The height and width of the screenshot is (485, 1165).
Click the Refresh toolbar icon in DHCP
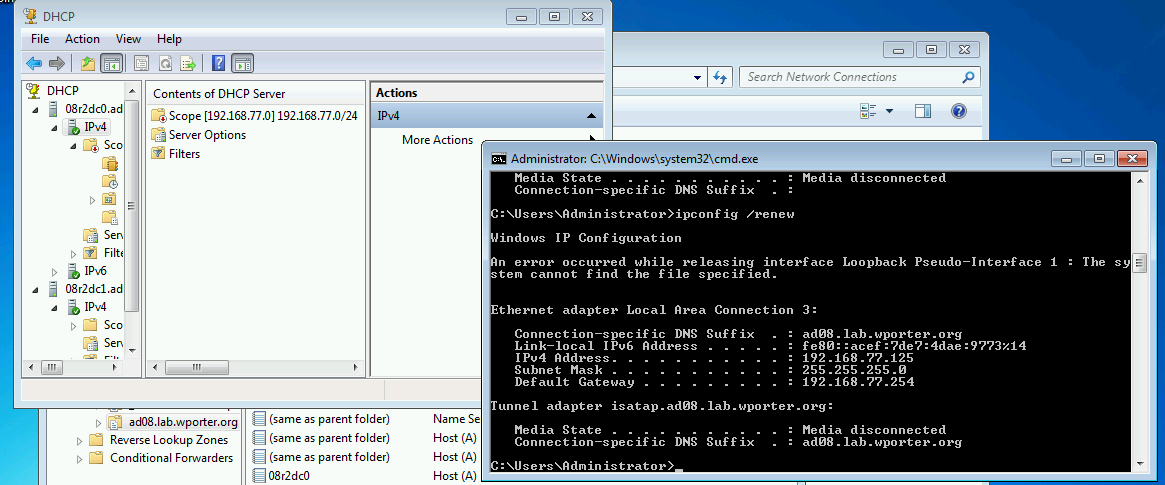pos(165,63)
